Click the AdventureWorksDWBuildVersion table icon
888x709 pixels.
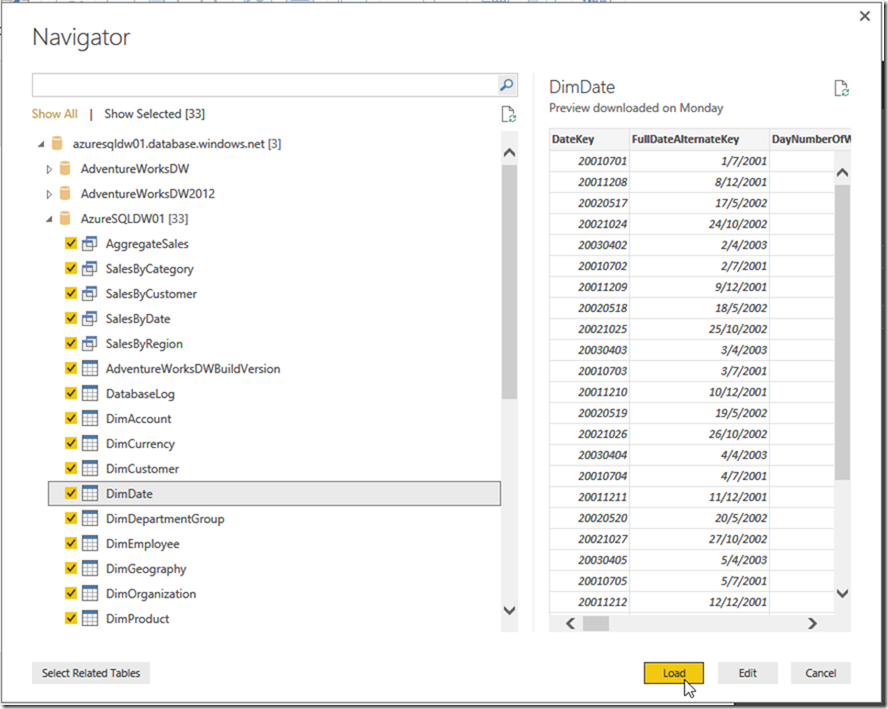[90, 369]
